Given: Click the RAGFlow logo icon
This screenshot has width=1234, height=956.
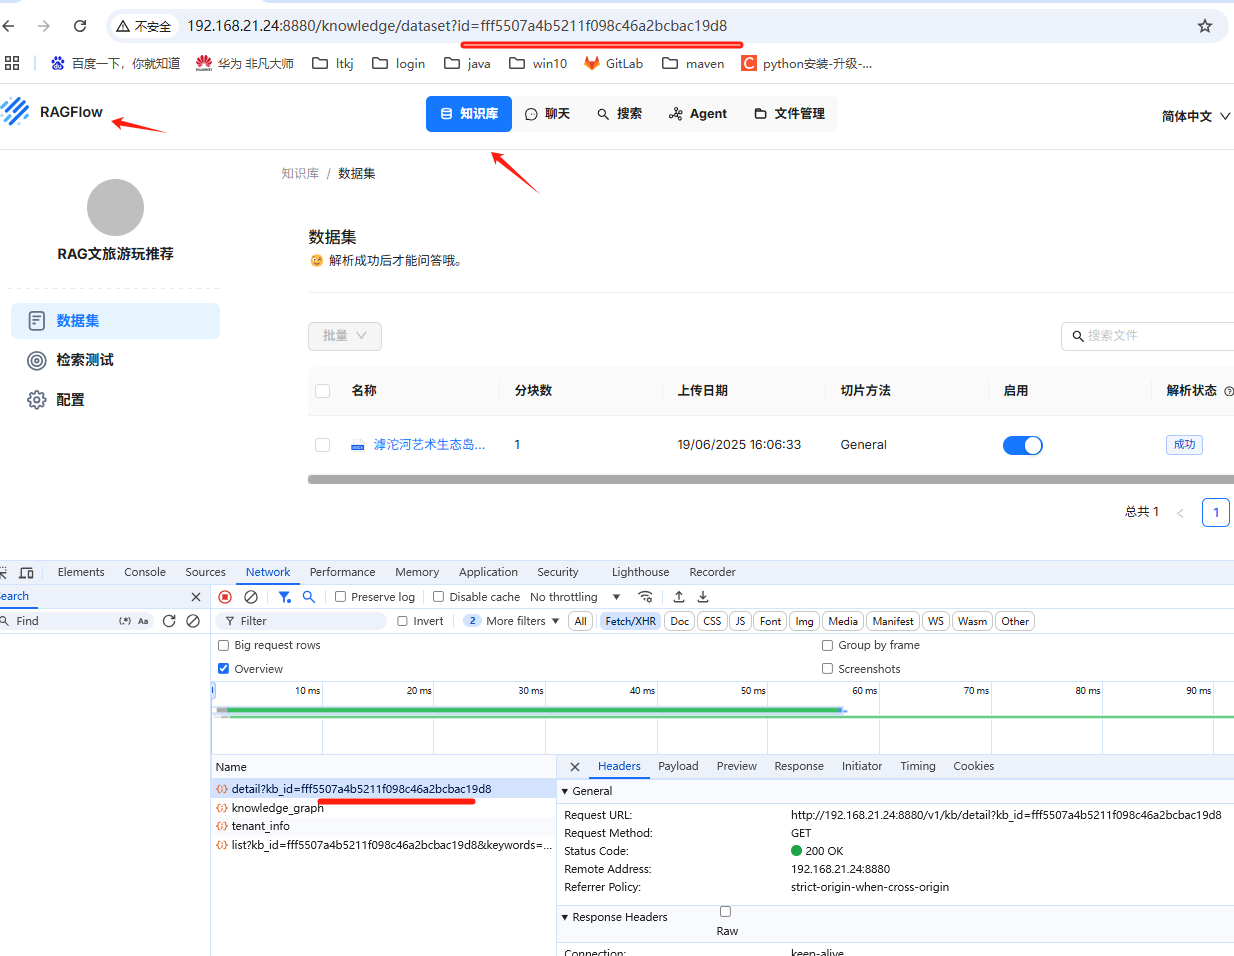Looking at the screenshot, I should [x=15, y=111].
